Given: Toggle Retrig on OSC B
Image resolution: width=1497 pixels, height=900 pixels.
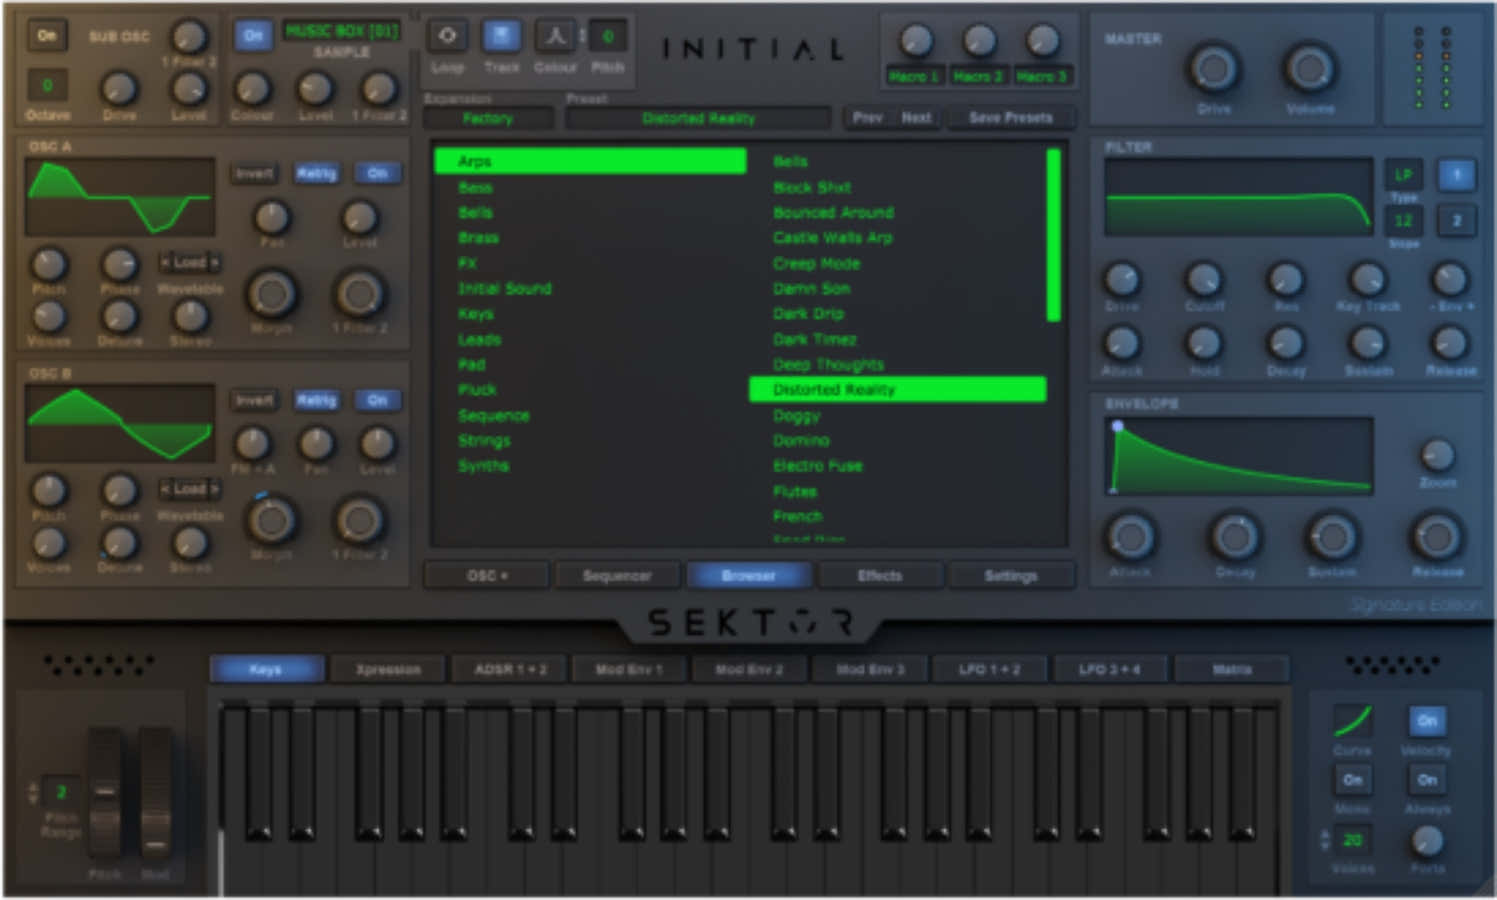Looking at the screenshot, I should click(316, 400).
